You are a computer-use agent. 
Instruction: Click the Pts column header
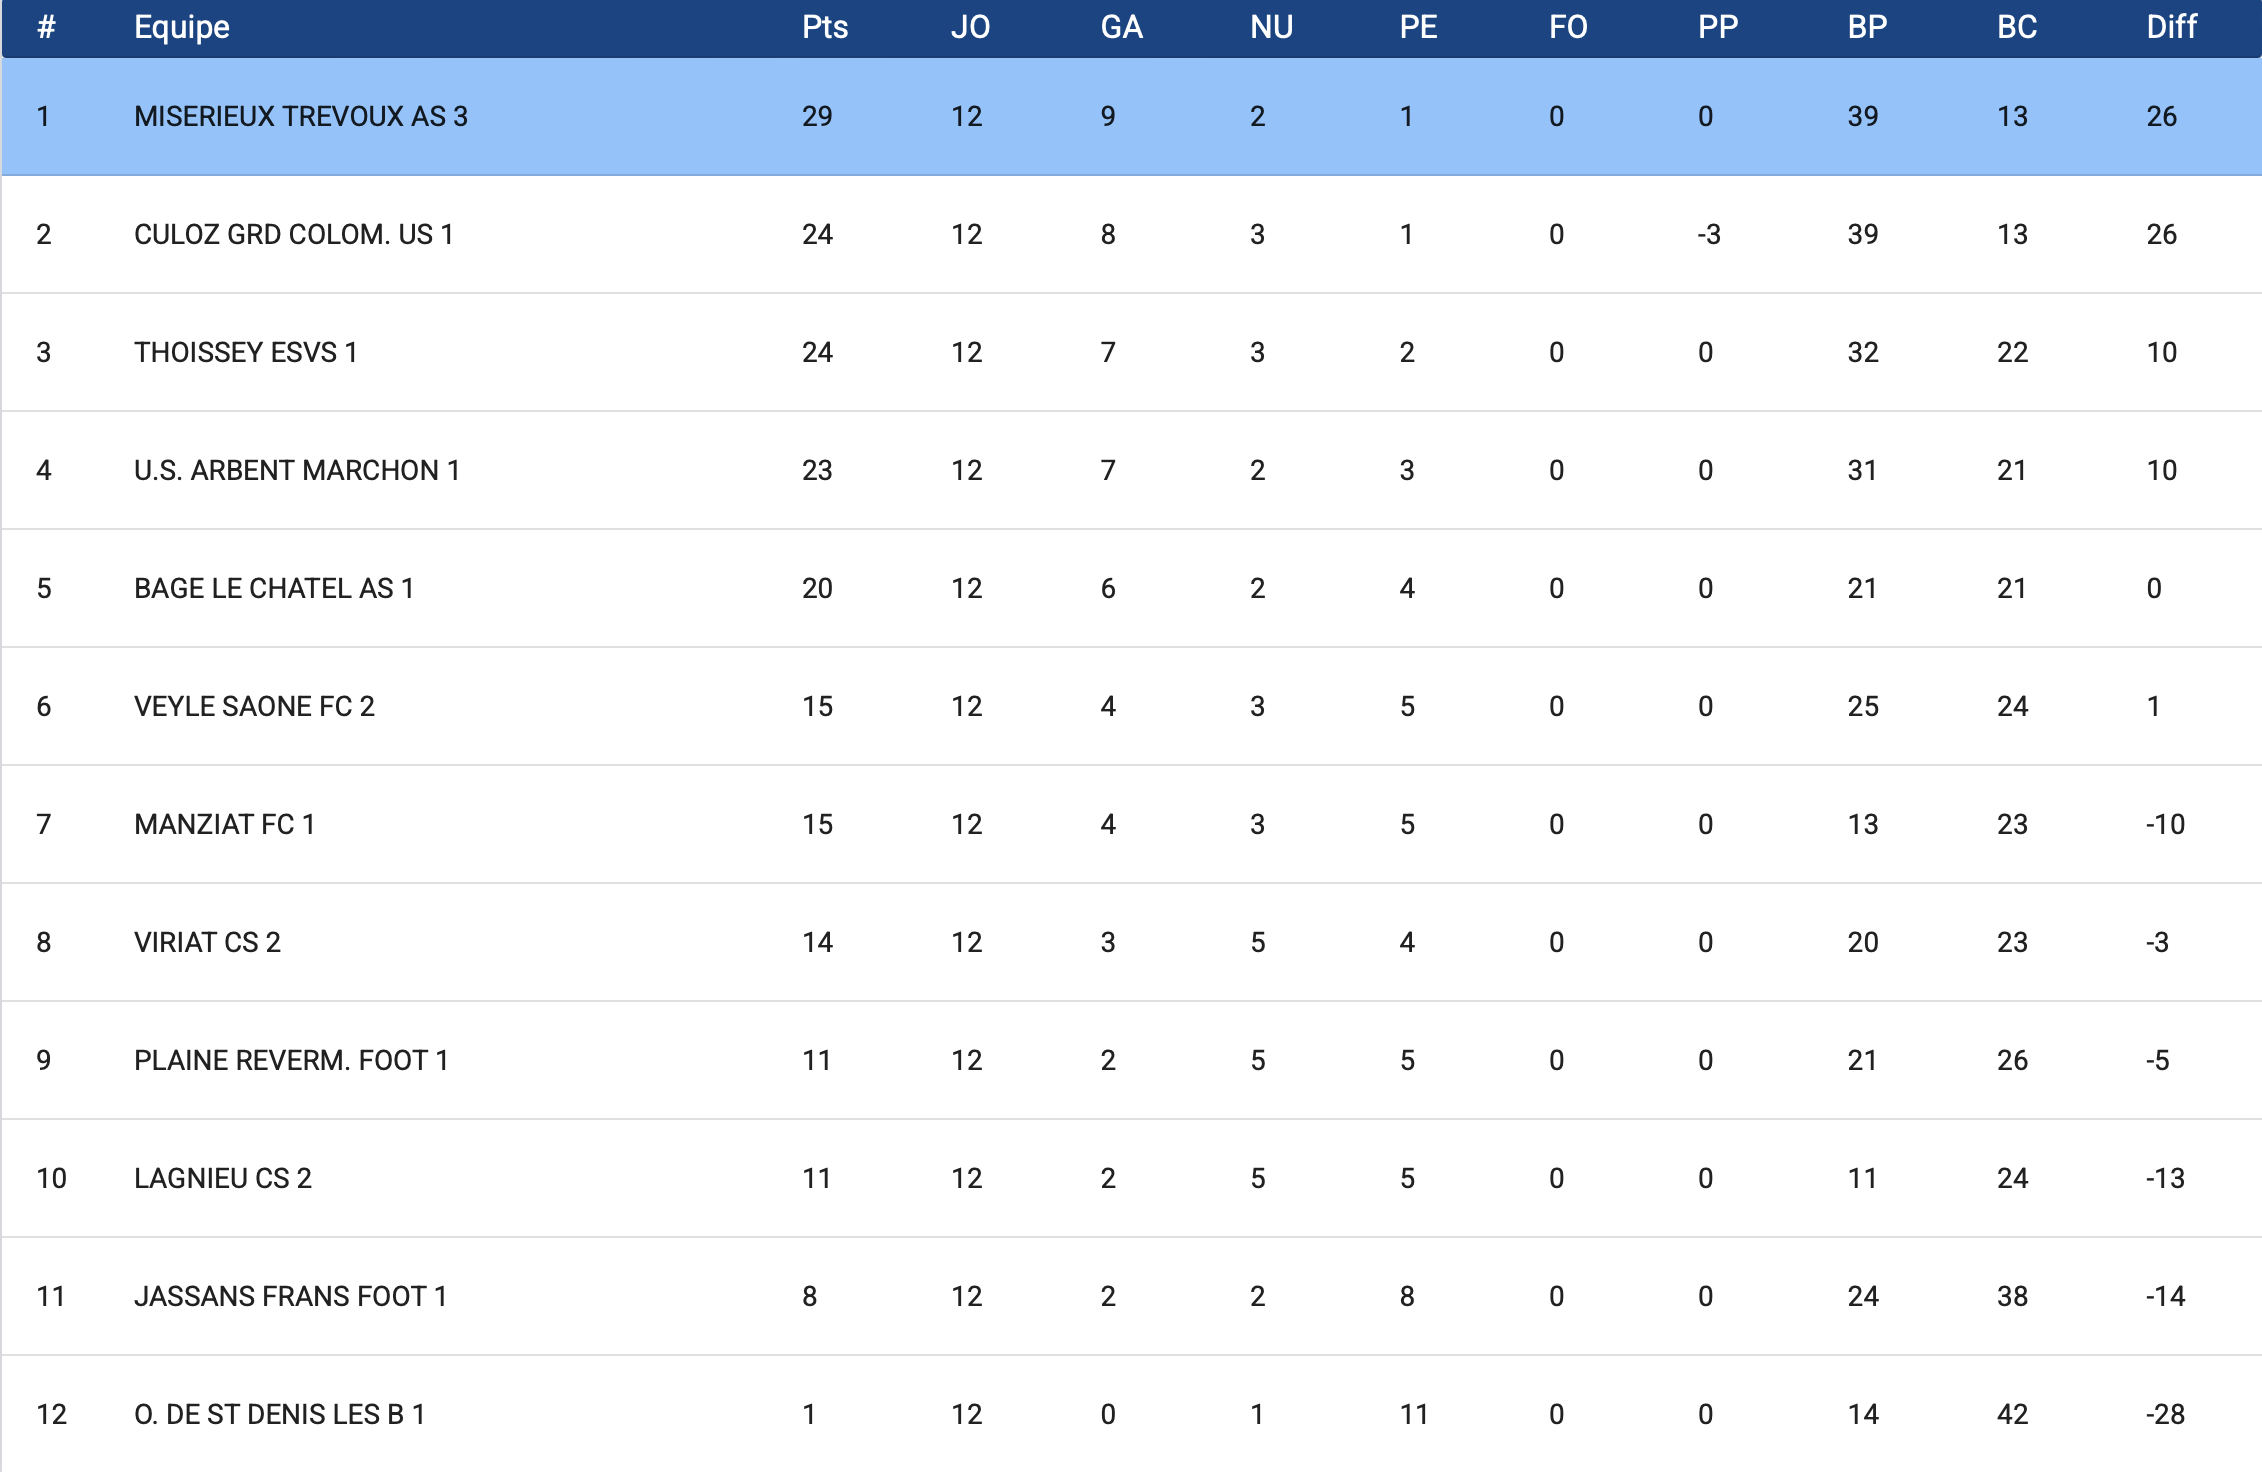(824, 27)
